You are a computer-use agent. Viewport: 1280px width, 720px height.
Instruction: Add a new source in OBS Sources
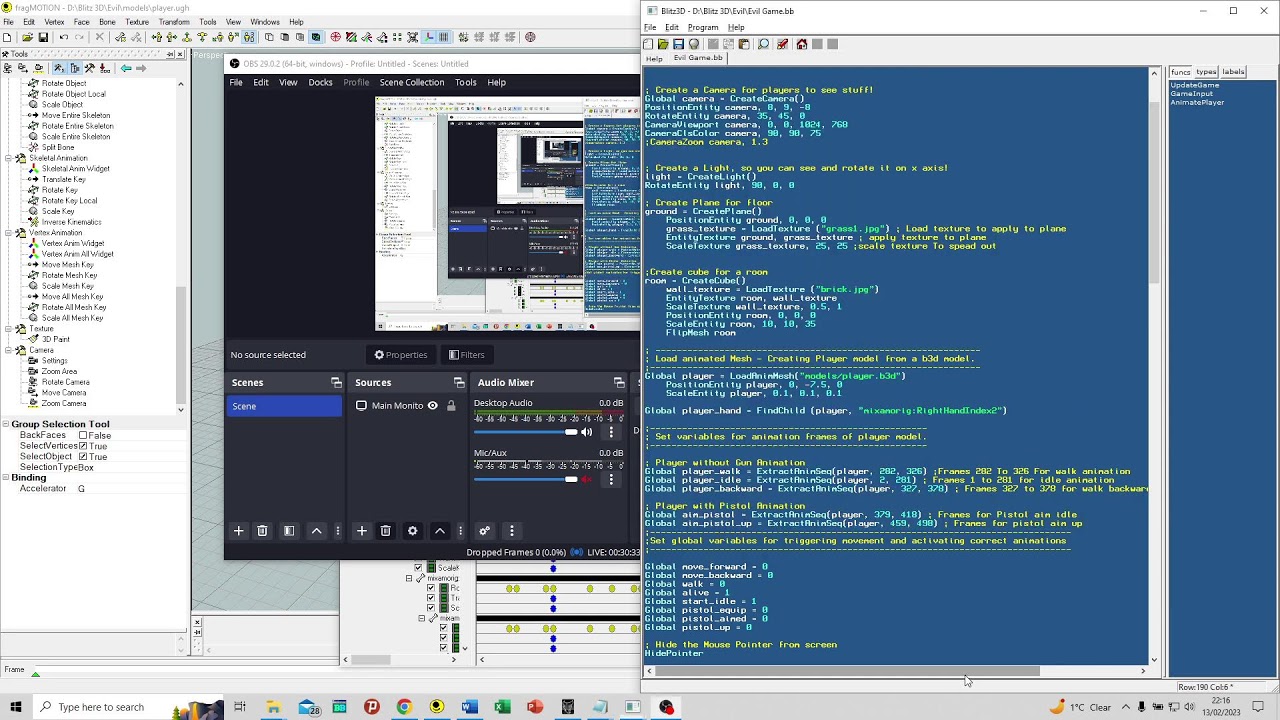[x=361, y=531]
